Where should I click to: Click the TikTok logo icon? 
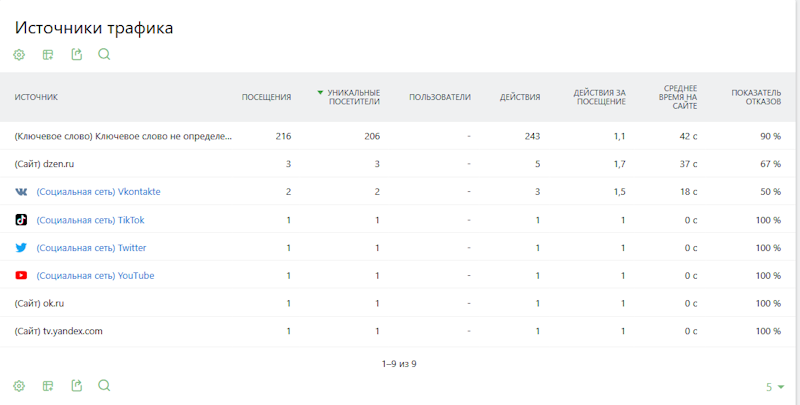[x=21, y=220]
